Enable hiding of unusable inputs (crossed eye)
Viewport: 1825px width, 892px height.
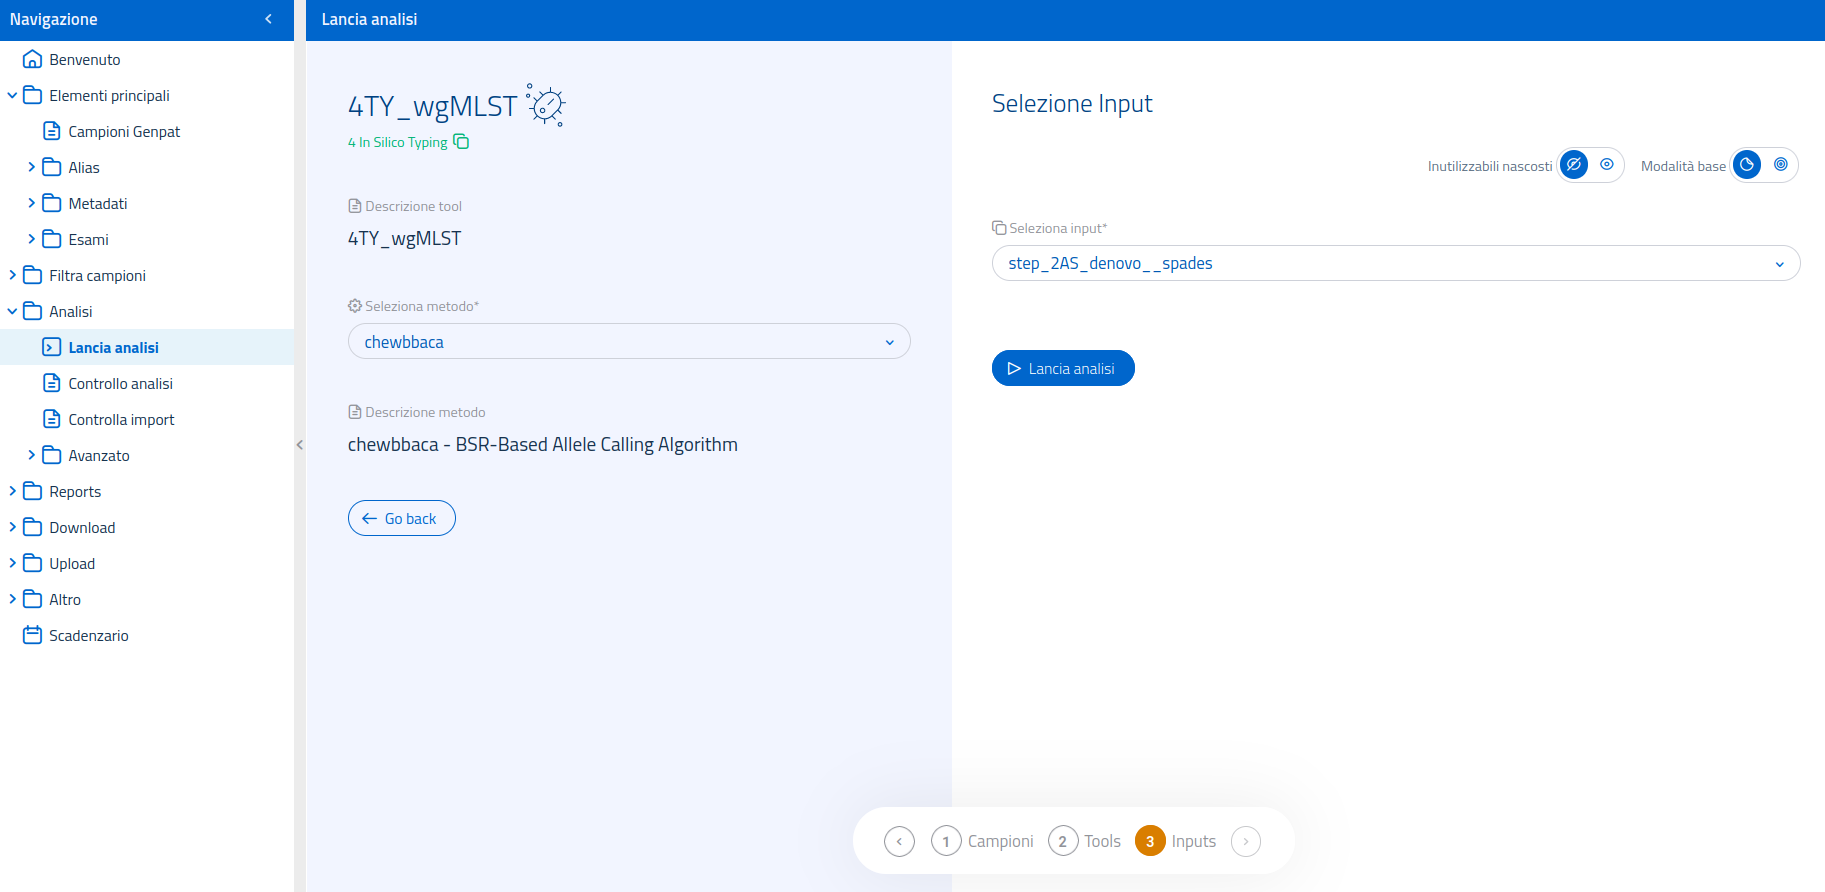pos(1574,165)
